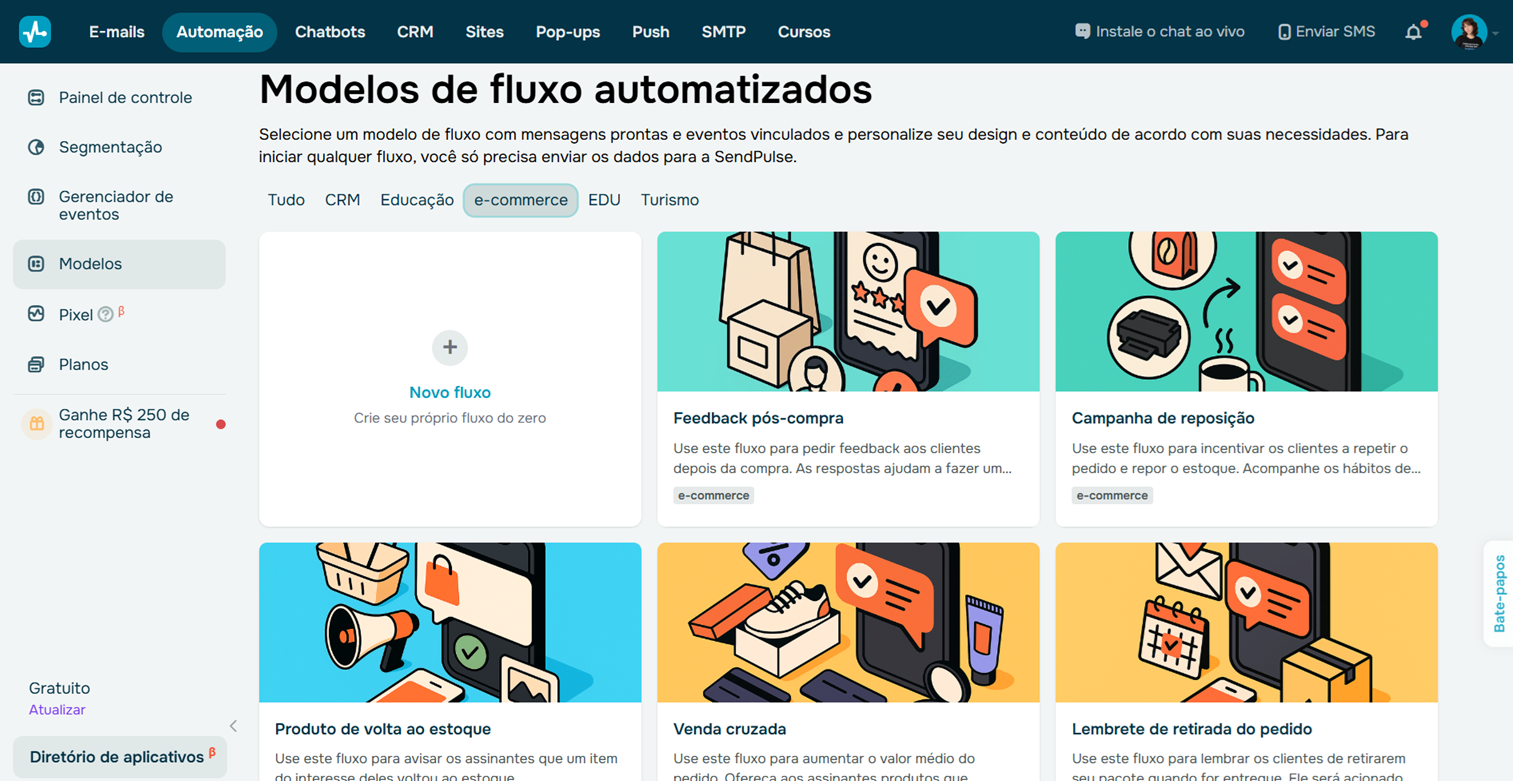Open the Automação top menu
Image resolution: width=1513 pixels, height=781 pixels.
click(x=220, y=32)
